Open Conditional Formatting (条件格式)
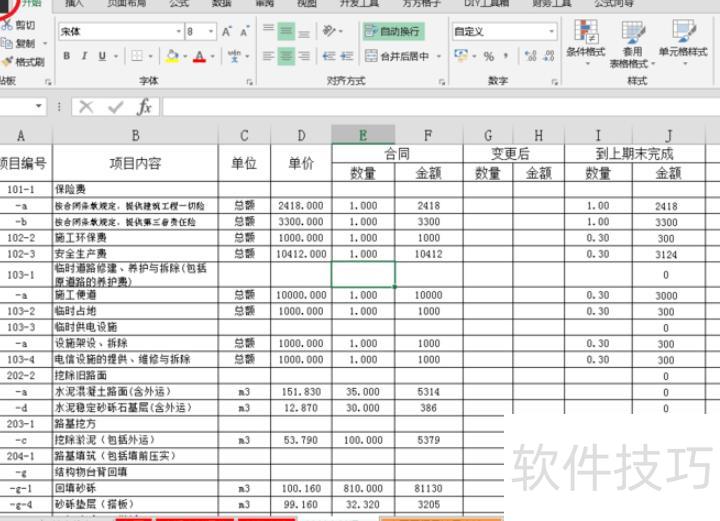The height and width of the screenshot is (521, 720). [586, 42]
